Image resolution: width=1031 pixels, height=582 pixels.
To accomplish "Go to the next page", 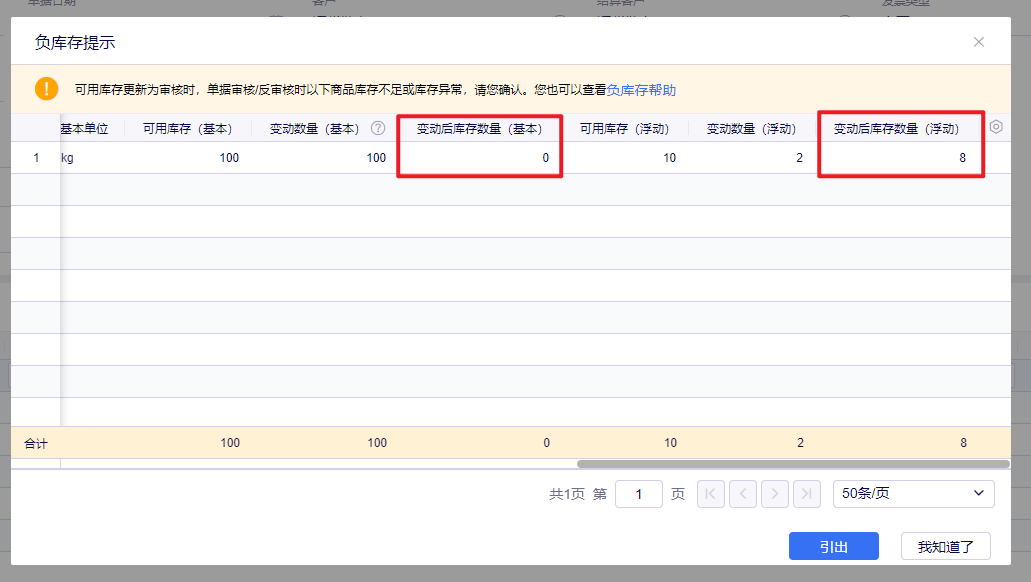I will click(x=775, y=494).
